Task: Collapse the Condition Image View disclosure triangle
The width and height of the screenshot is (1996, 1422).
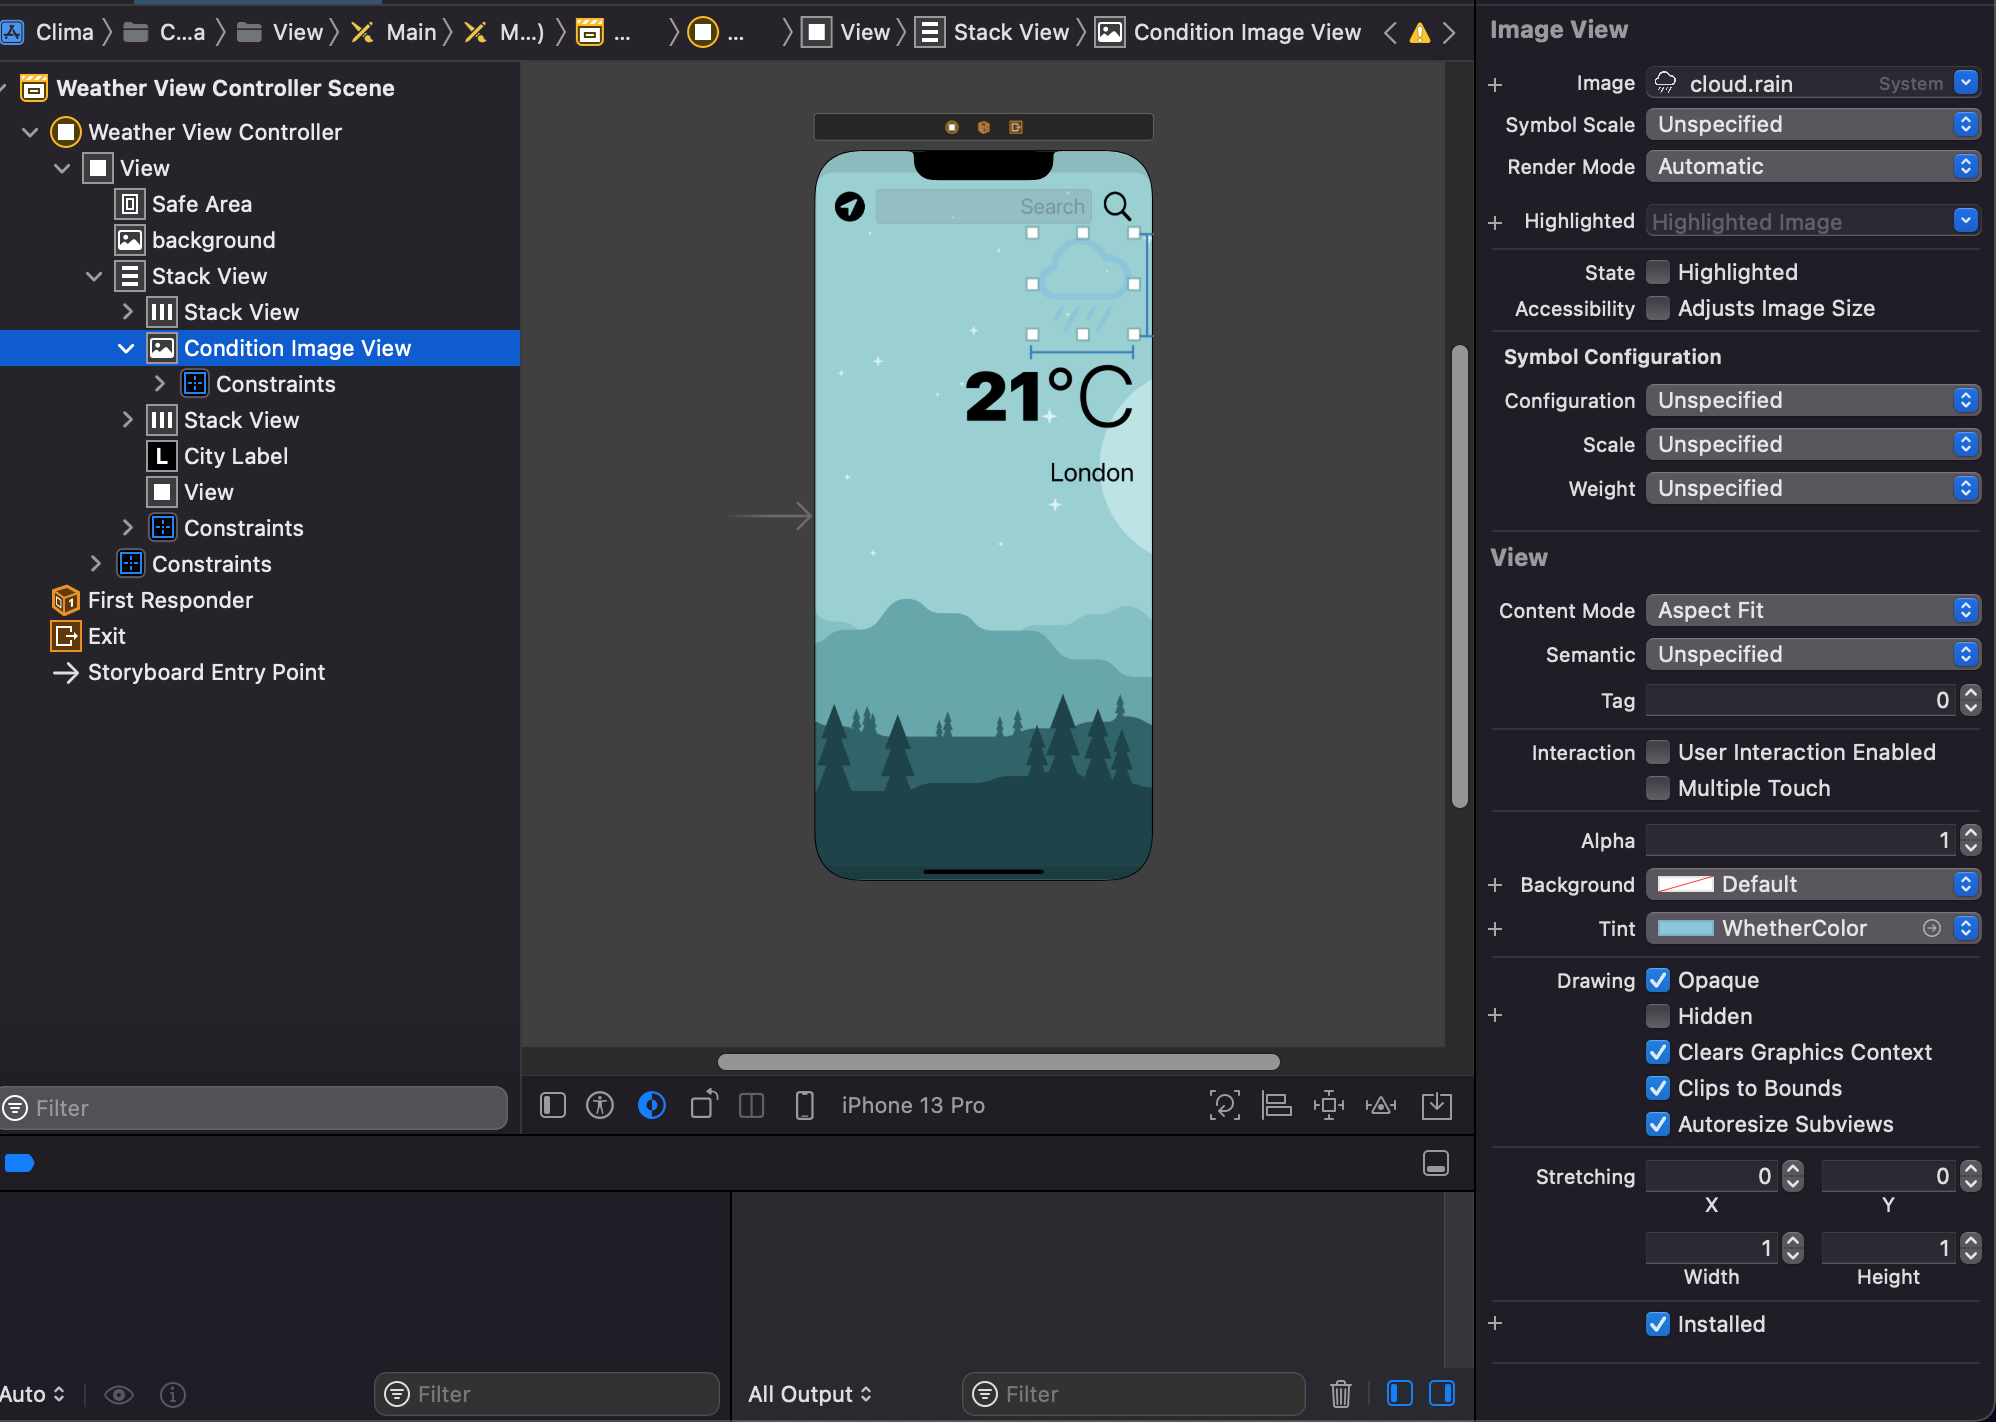Action: coord(126,348)
